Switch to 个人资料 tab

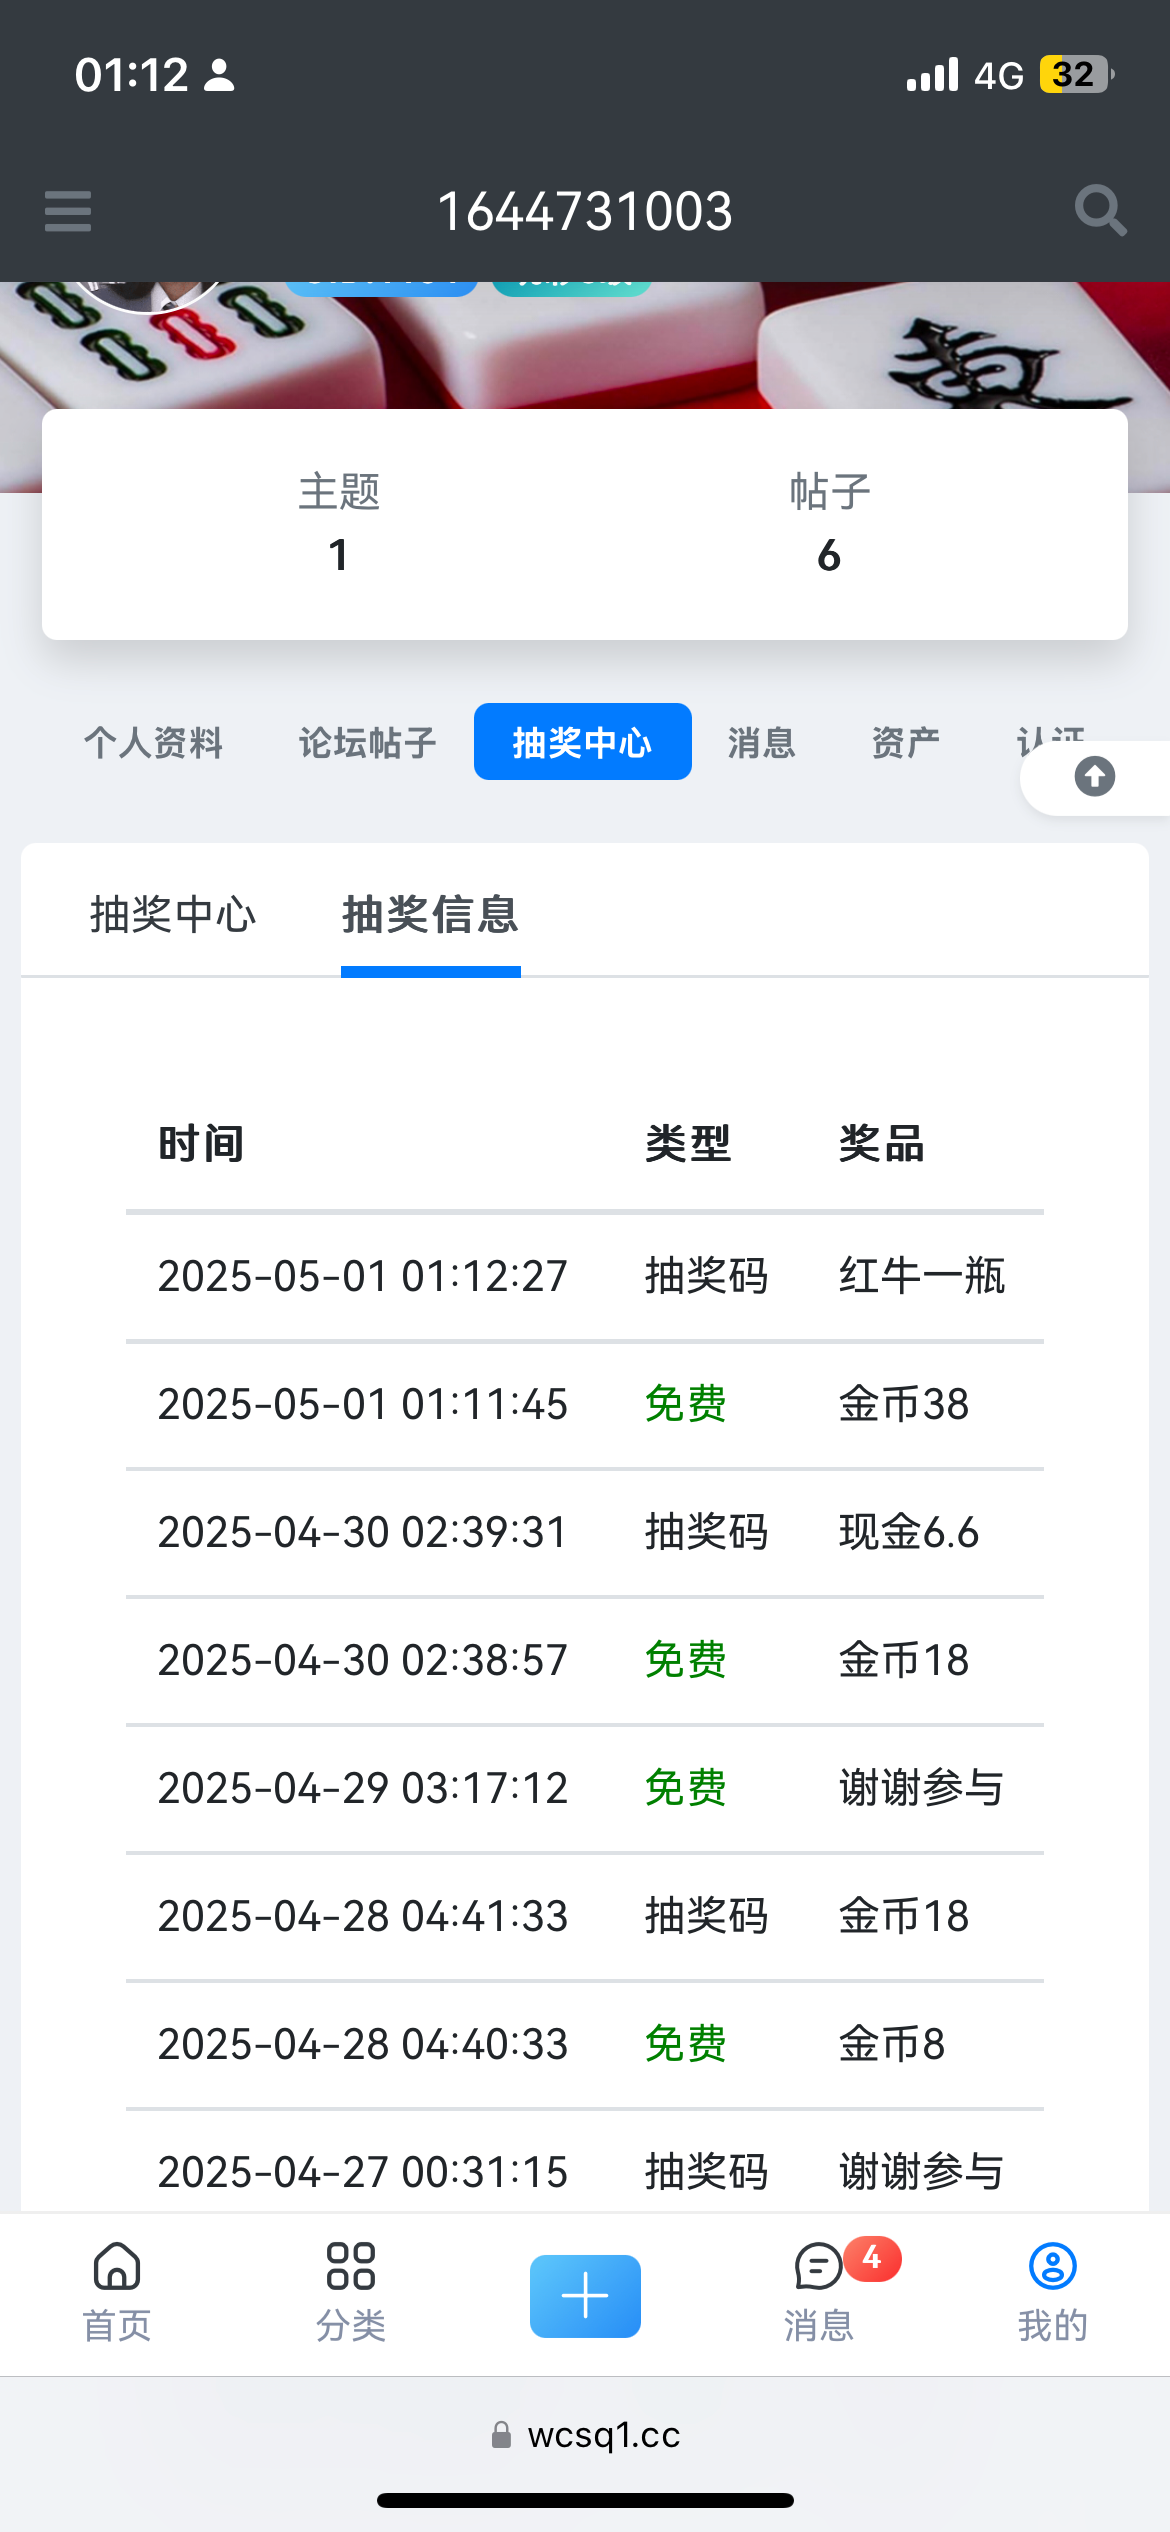tap(153, 743)
